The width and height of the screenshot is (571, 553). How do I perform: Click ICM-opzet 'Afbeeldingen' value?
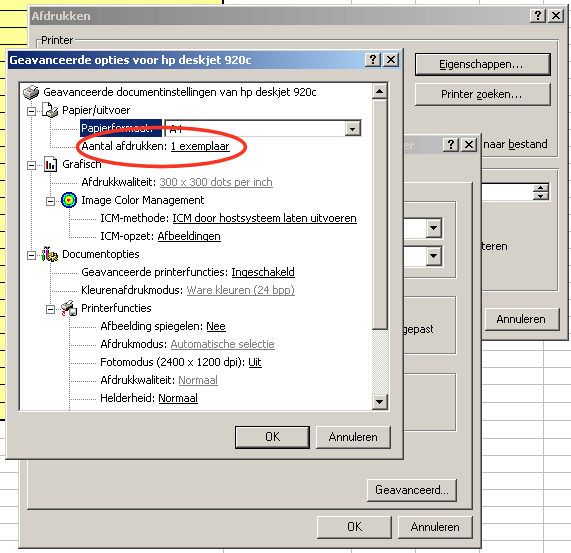189,236
